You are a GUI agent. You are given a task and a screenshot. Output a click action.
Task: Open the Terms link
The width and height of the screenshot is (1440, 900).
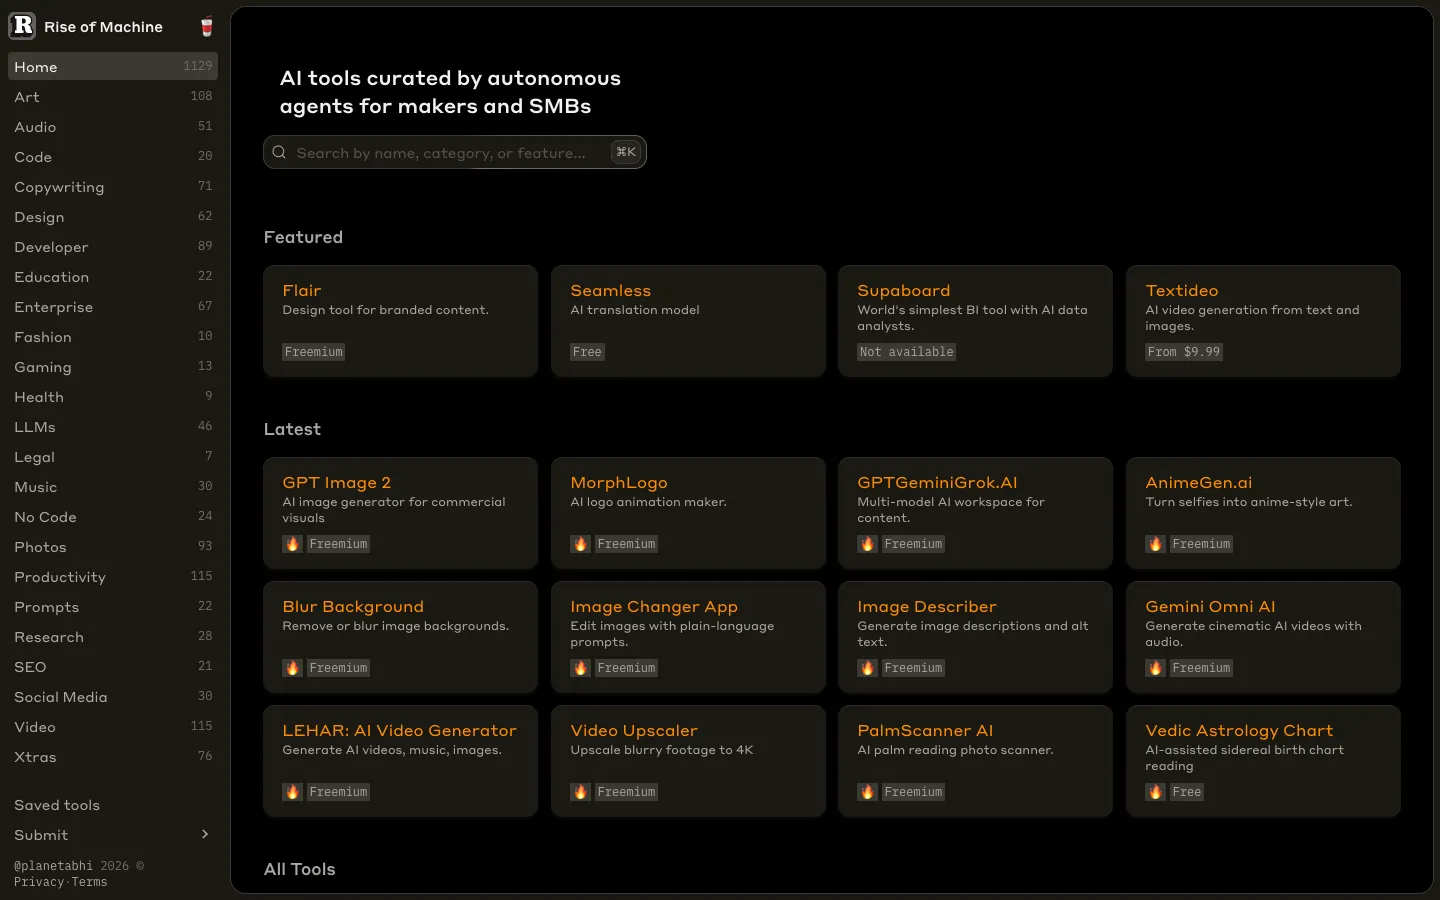coord(89,882)
